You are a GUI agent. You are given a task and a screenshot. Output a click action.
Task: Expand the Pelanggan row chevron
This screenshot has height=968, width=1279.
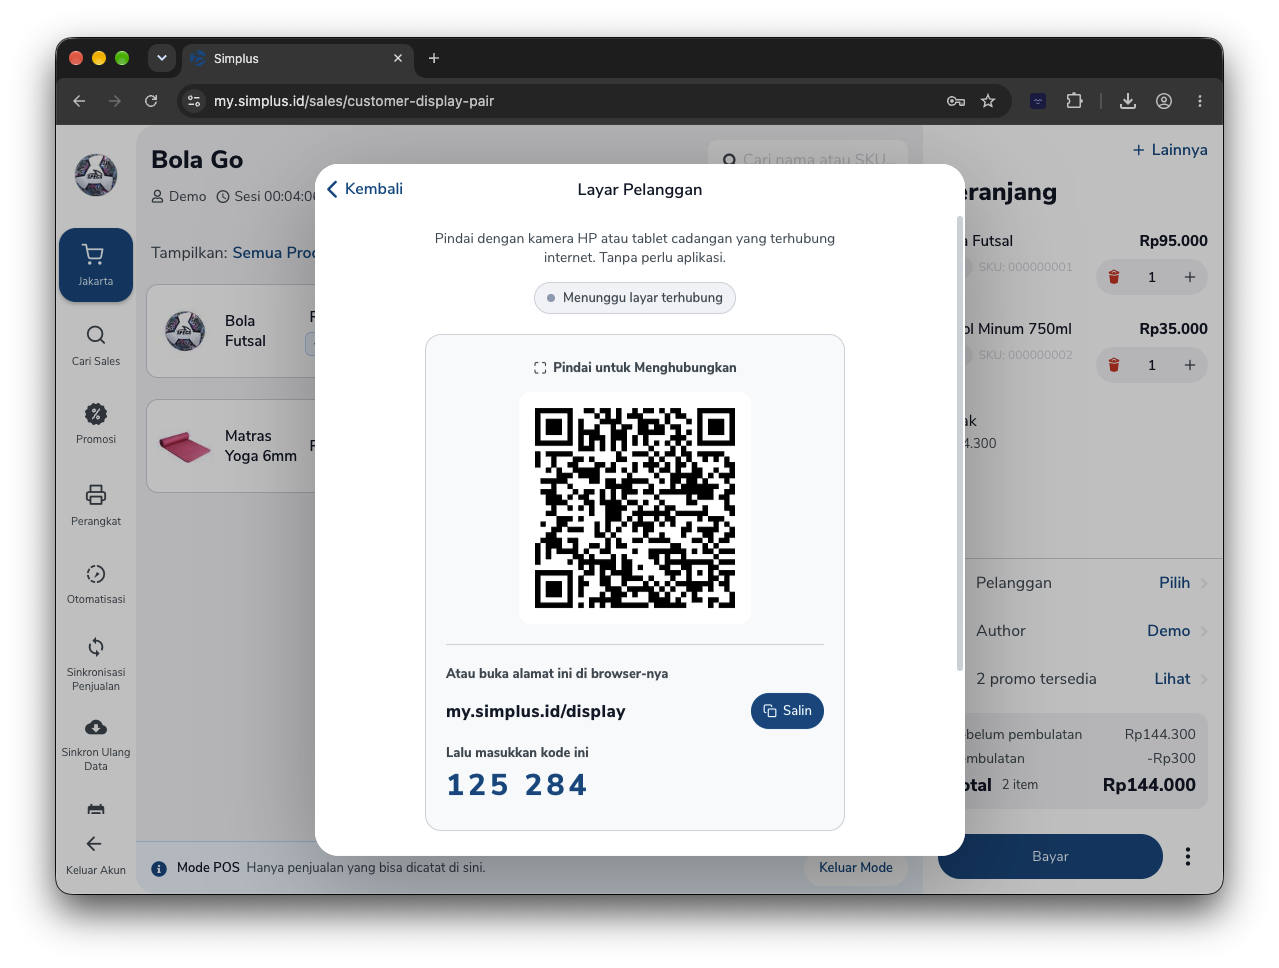point(1204,584)
